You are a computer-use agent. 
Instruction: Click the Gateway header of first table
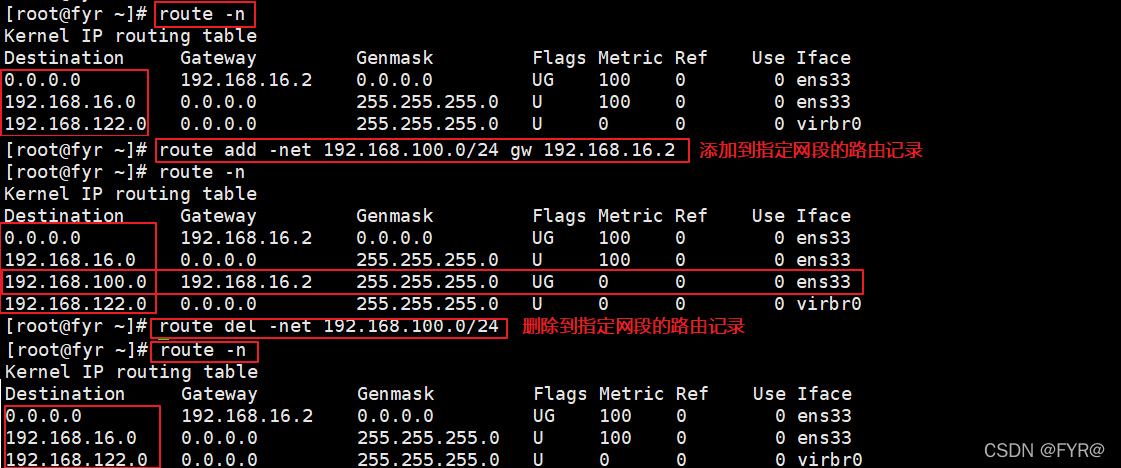click(x=218, y=58)
